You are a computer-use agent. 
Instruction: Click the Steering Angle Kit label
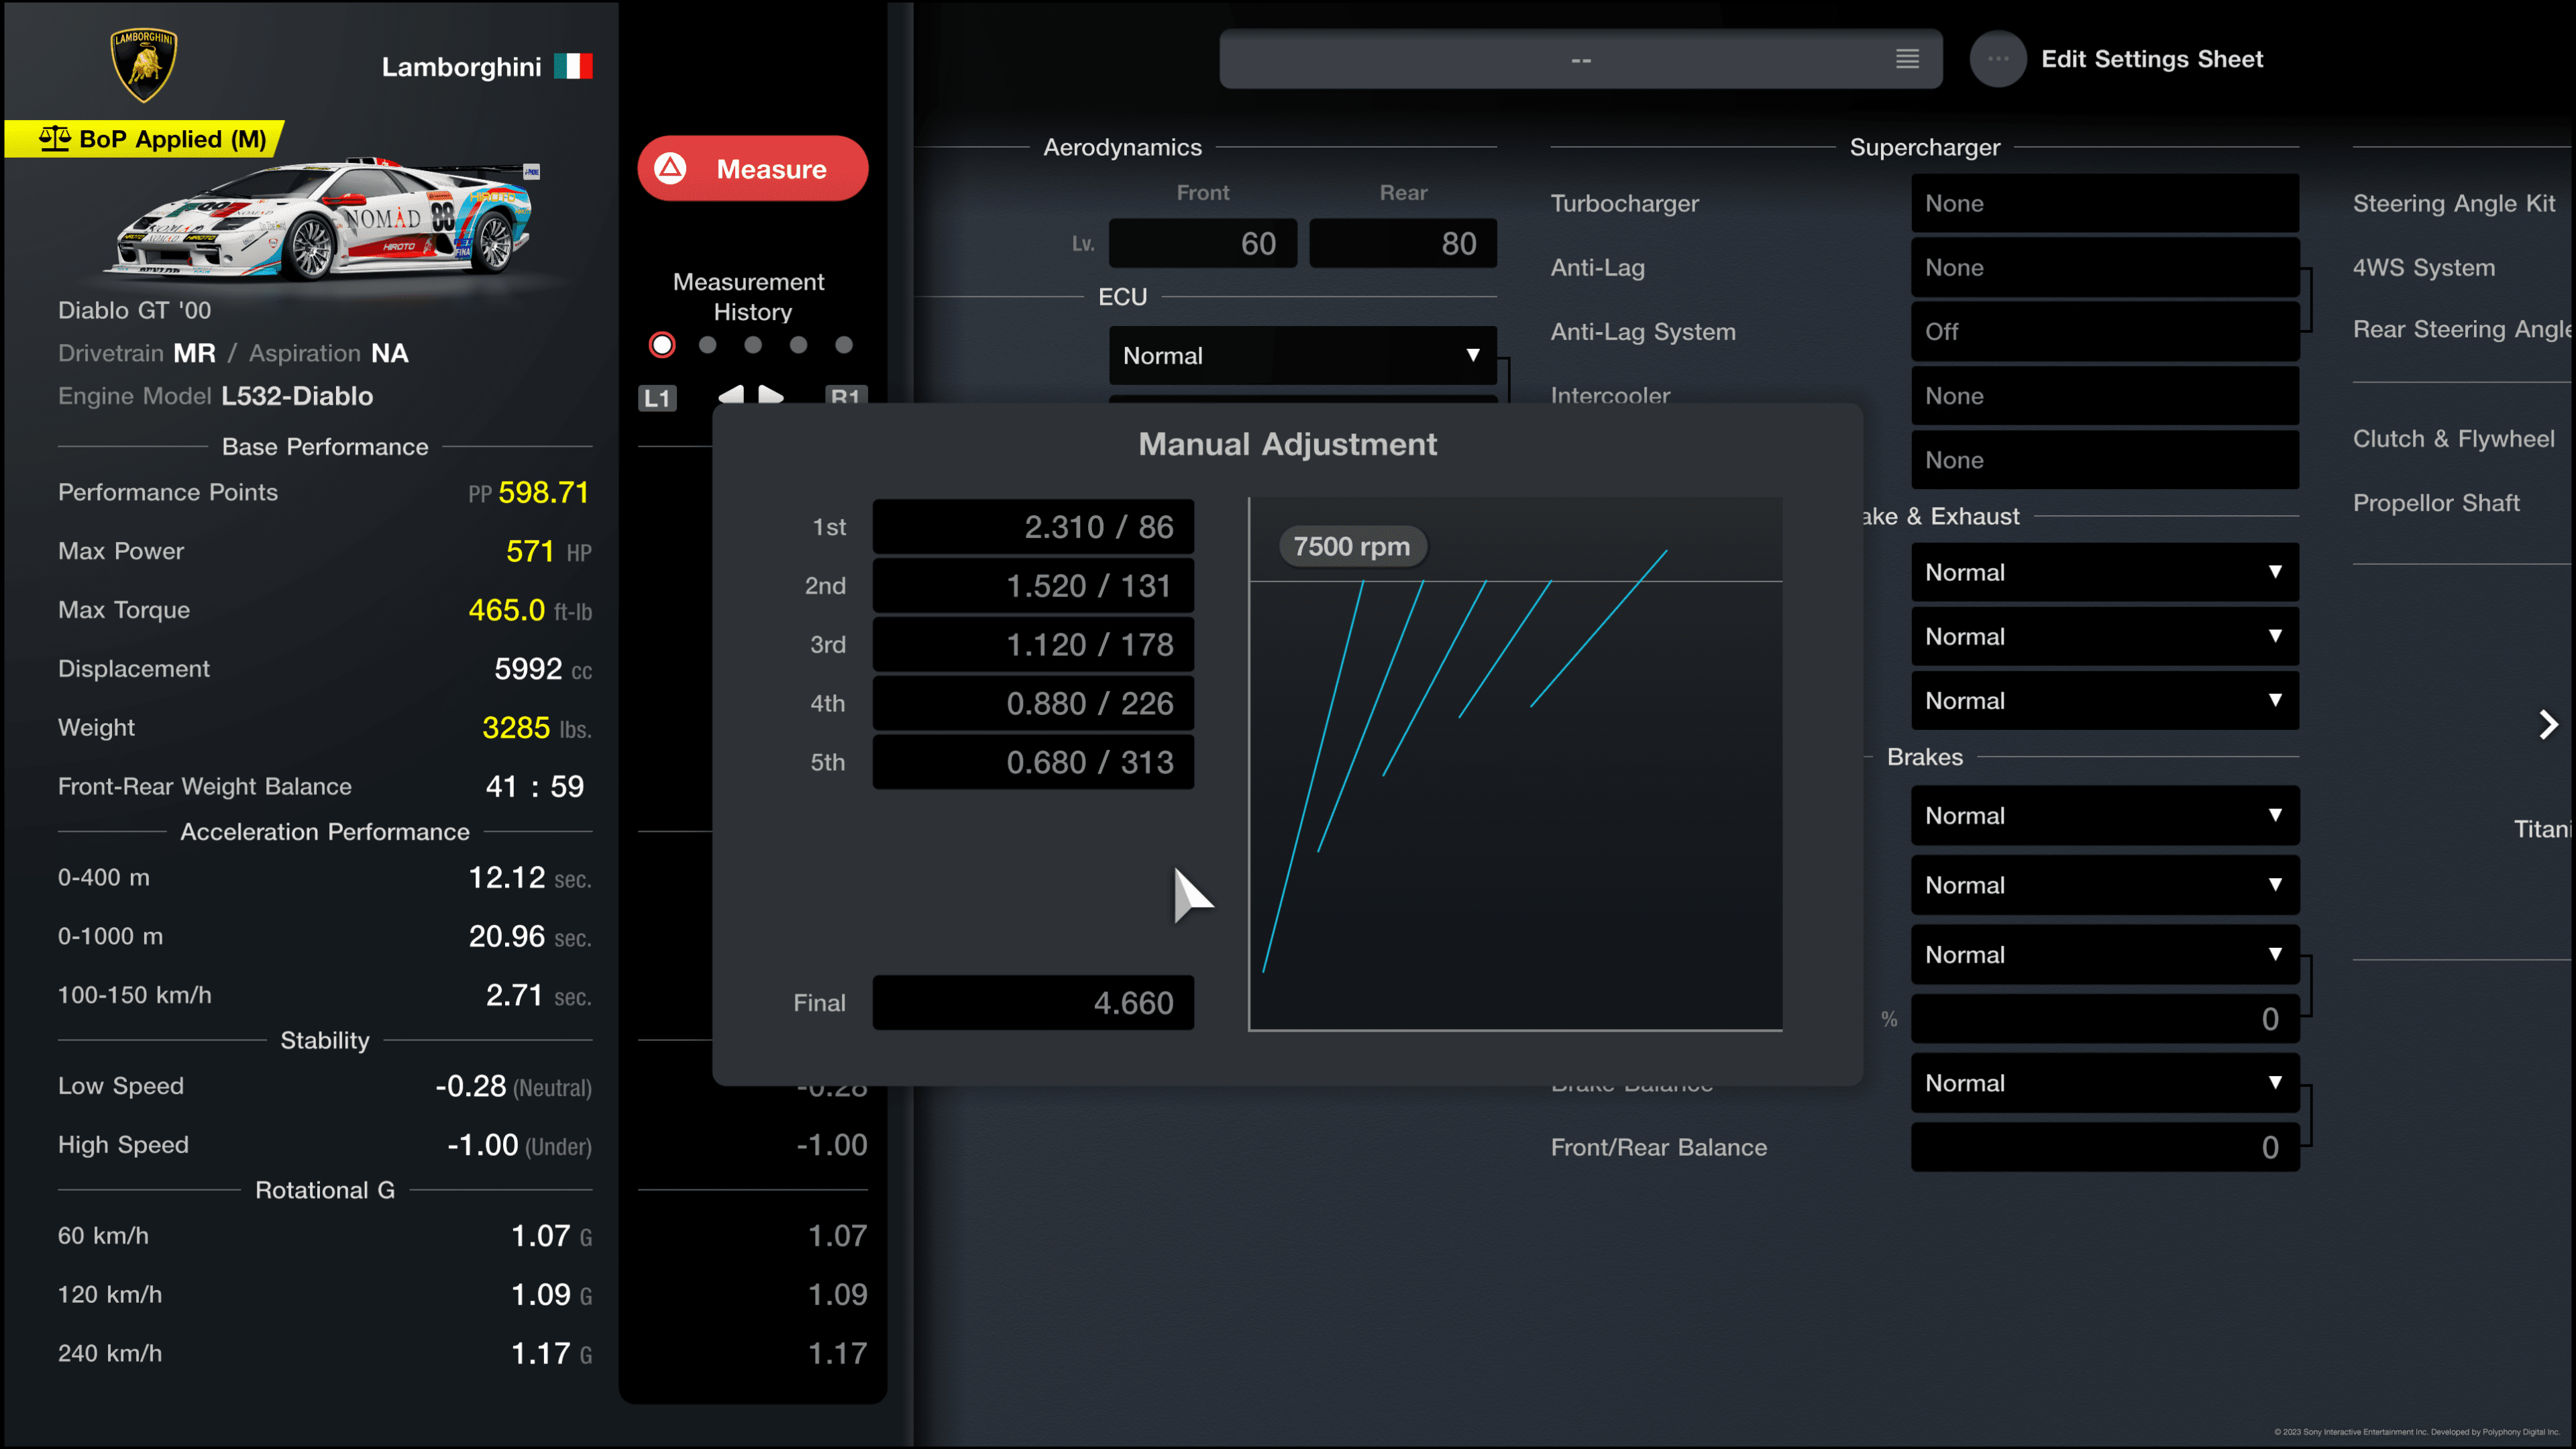[x=2453, y=203]
